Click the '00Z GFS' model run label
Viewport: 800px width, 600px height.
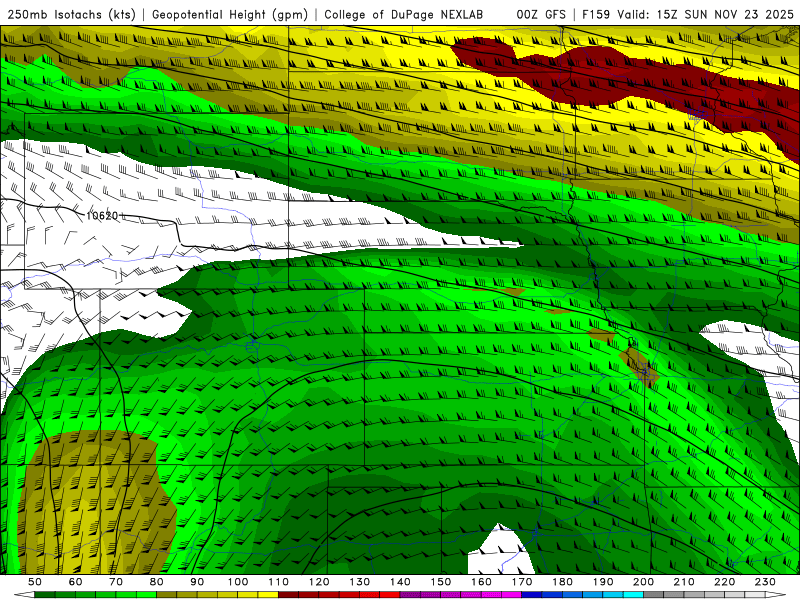point(541,14)
